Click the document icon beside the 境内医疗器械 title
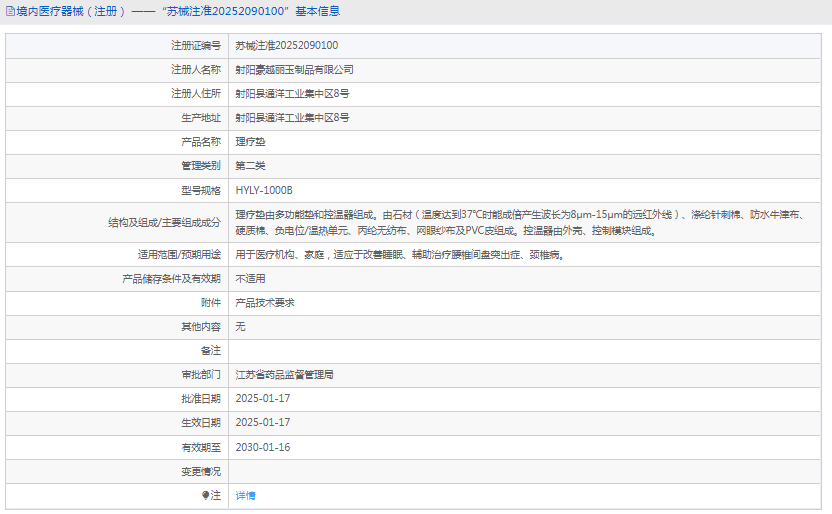 point(10,11)
